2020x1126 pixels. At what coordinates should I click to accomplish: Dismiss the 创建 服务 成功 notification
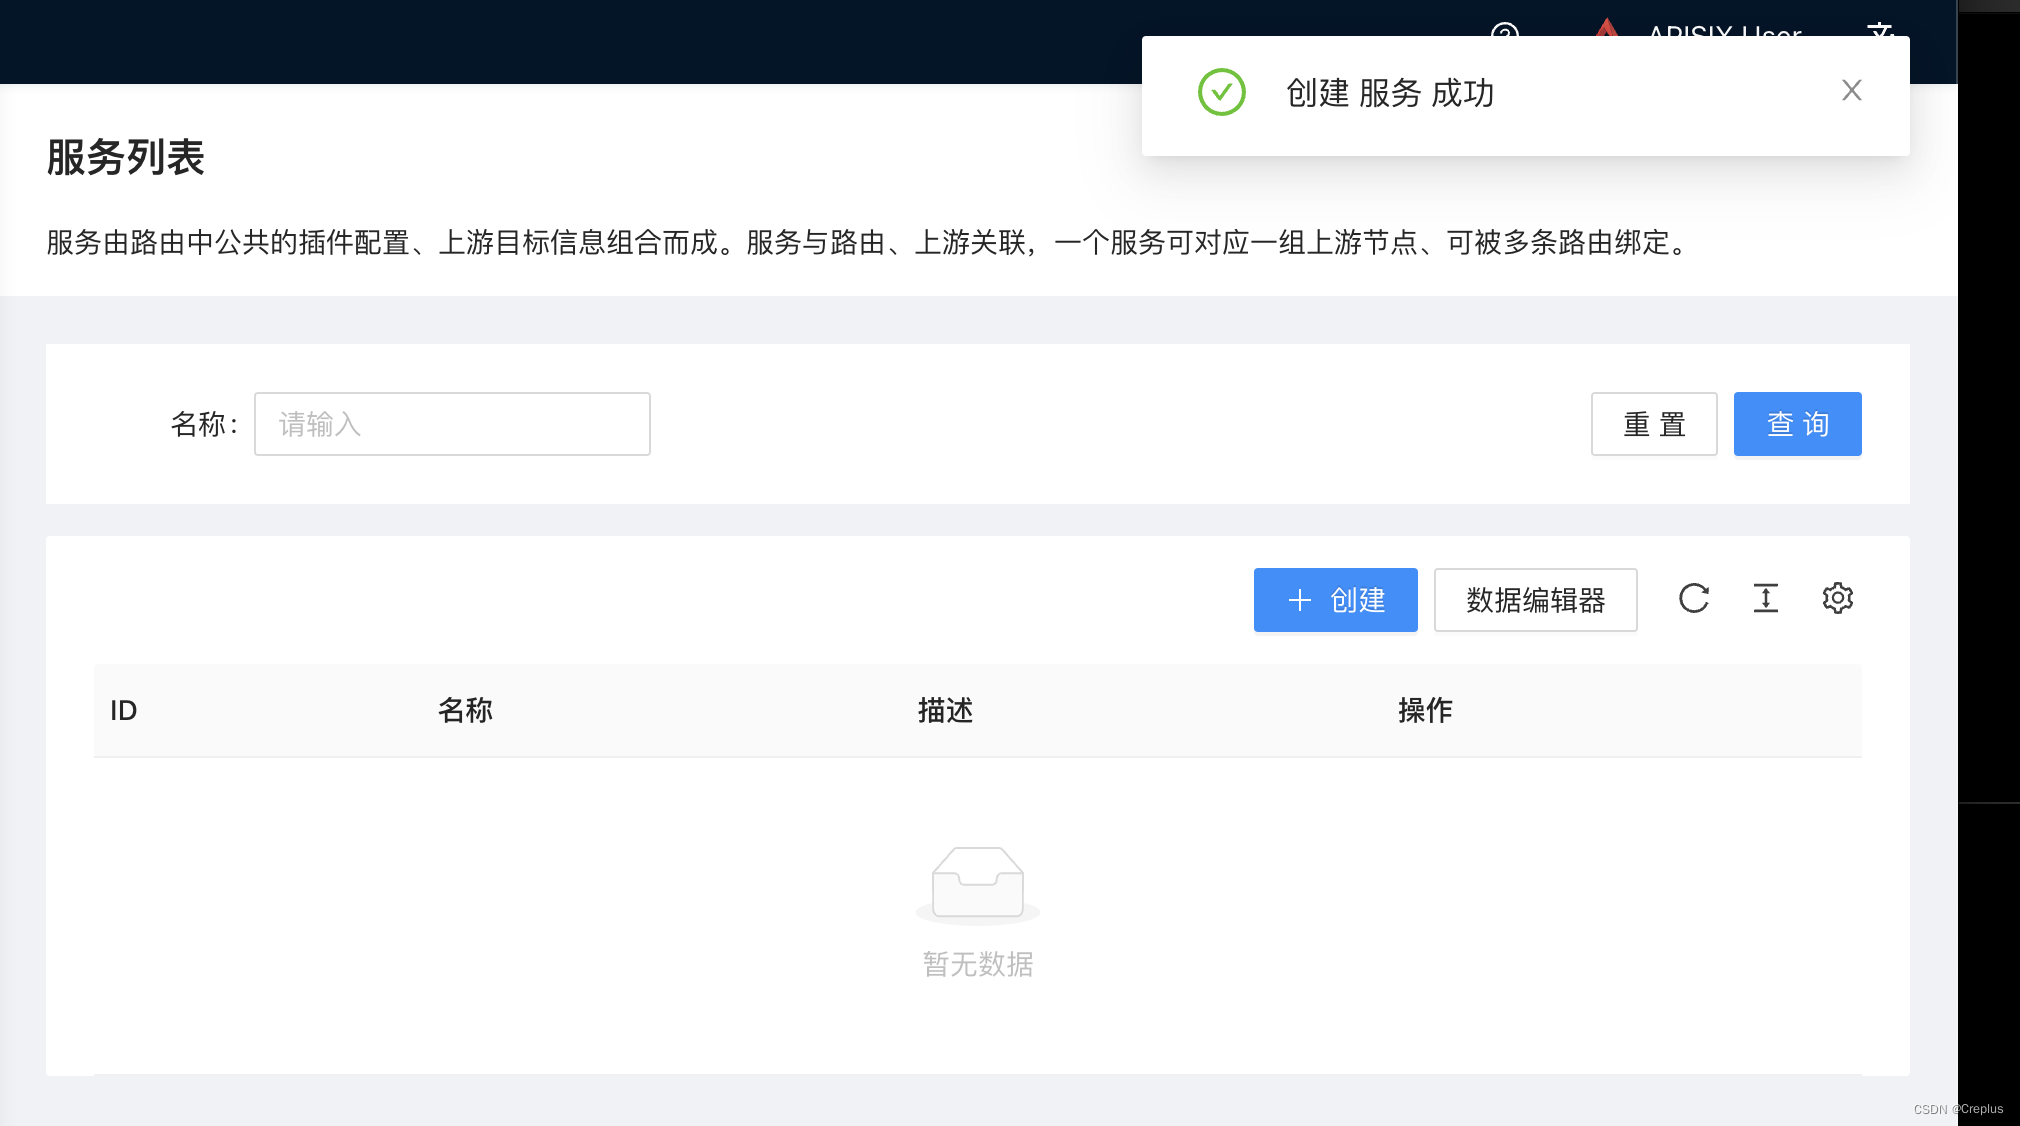(x=1851, y=91)
